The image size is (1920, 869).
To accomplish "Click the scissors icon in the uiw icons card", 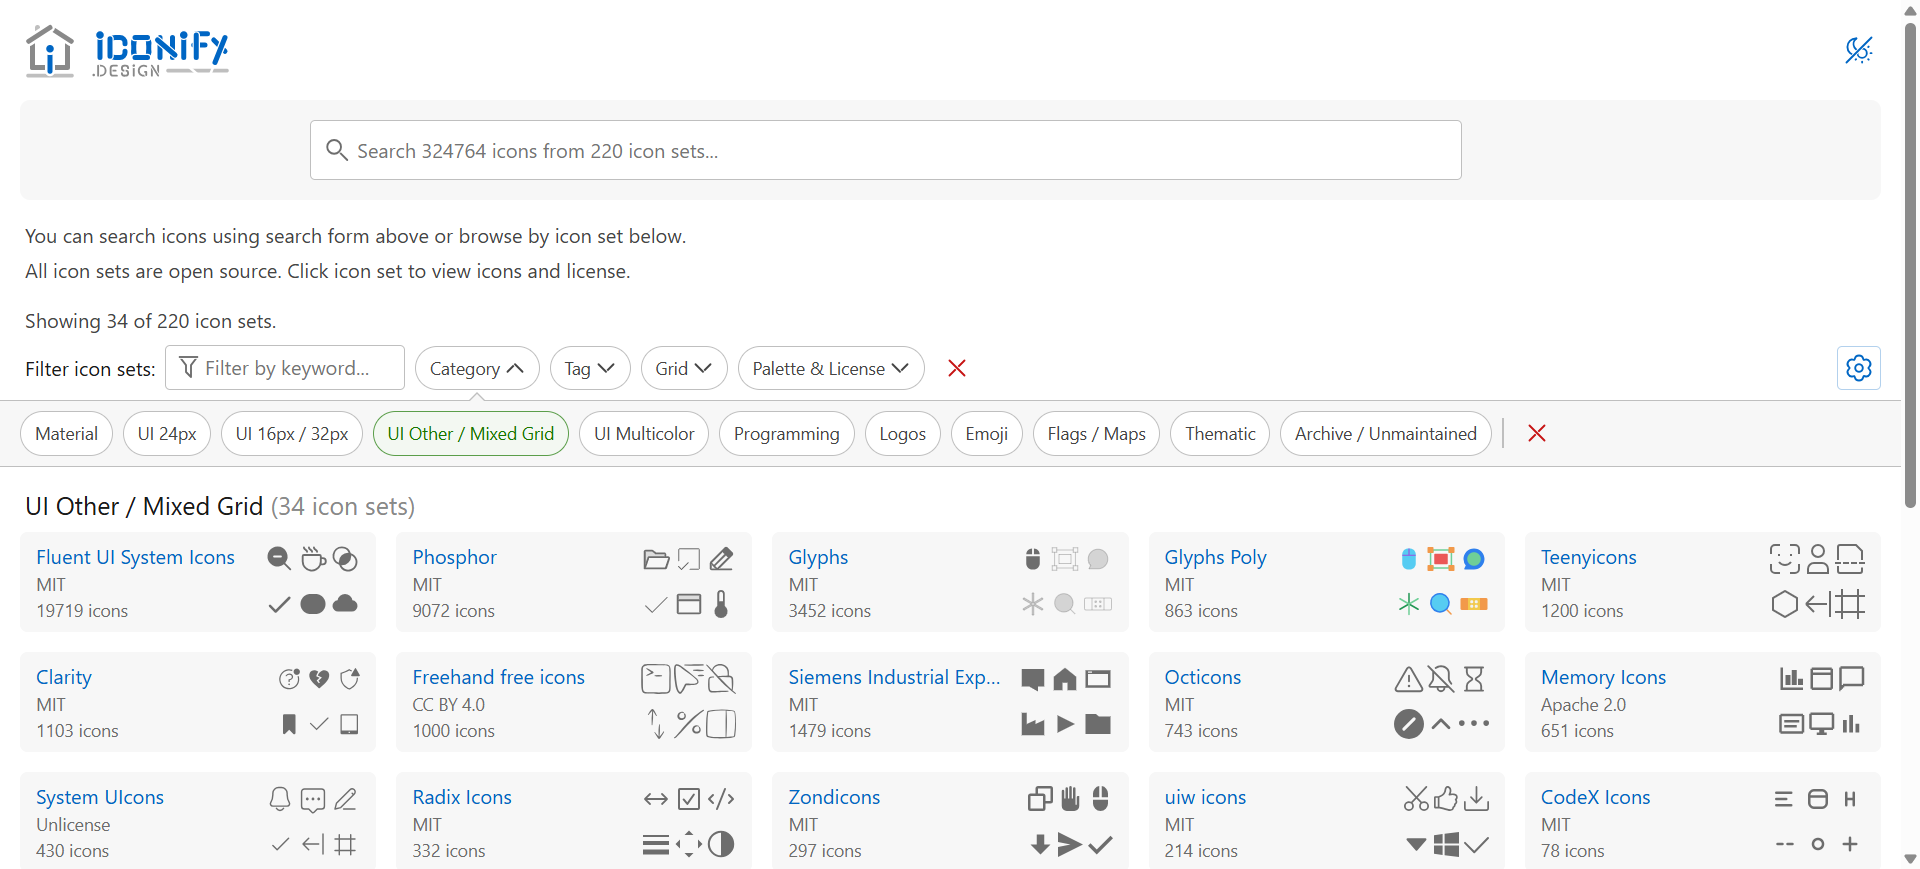I will pyautogui.click(x=1416, y=799).
